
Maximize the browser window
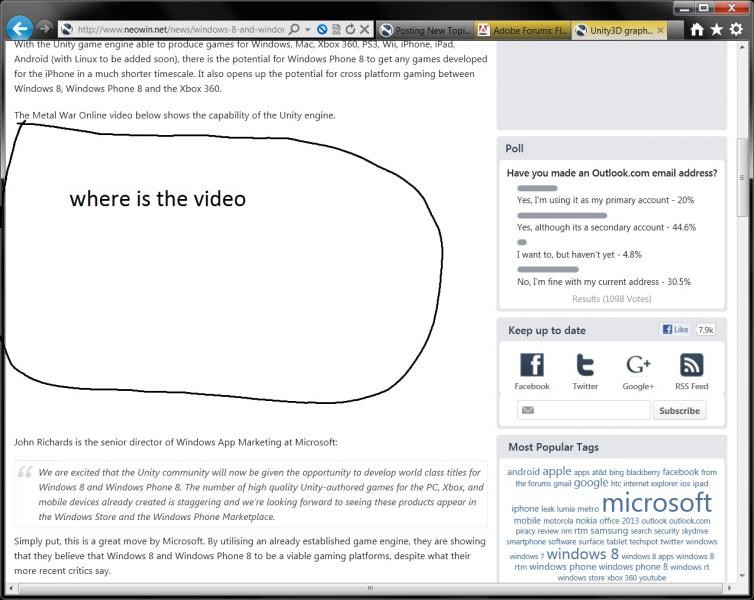coord(704,8)
